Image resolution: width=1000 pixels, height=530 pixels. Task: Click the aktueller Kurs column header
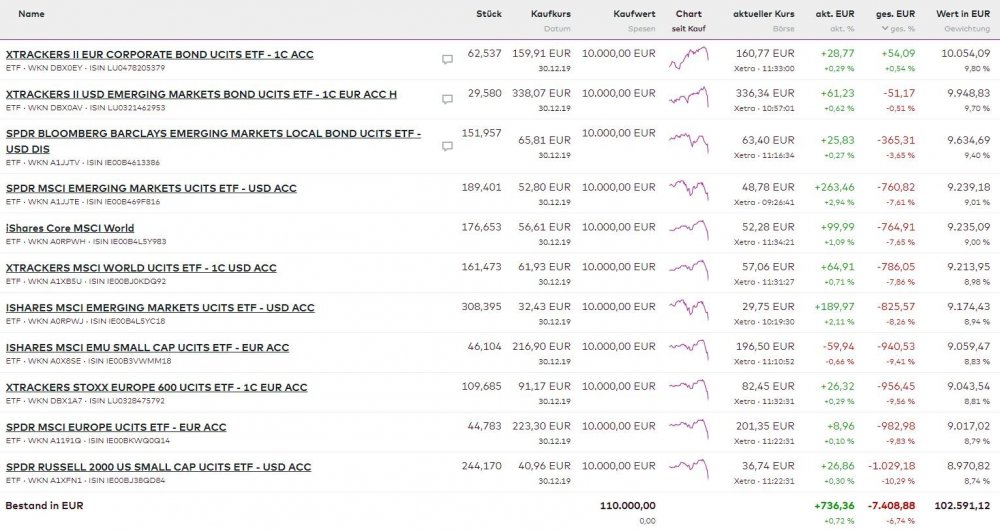pyautogui.click(x=763, y=14)
